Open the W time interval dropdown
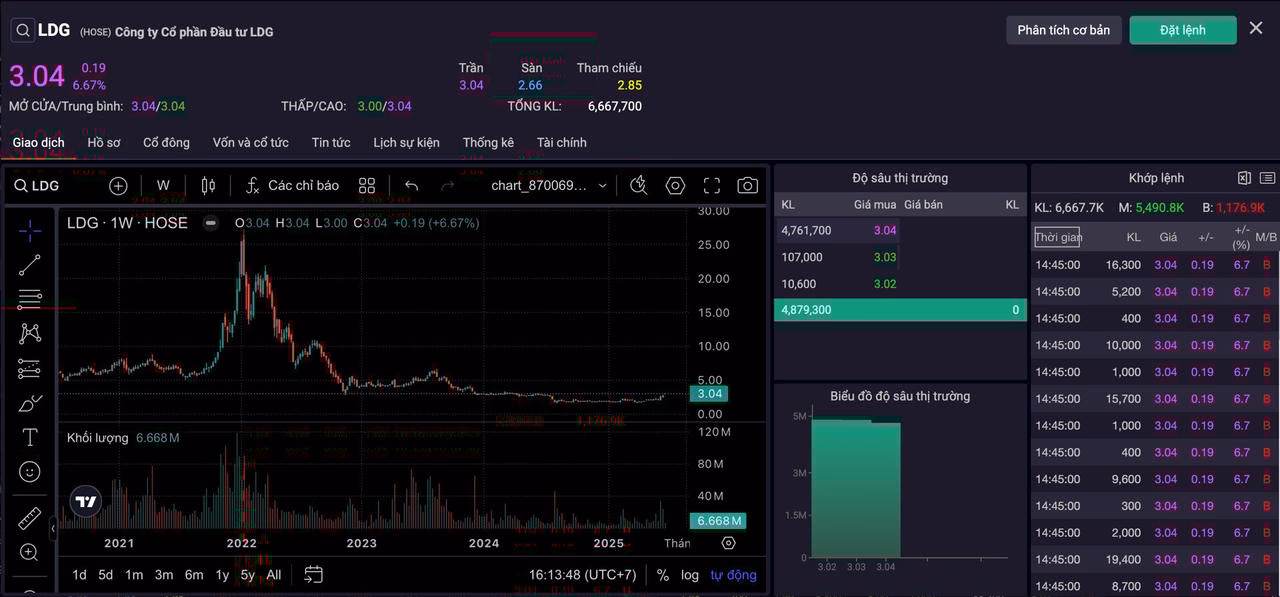 click(x=163, y=185)
